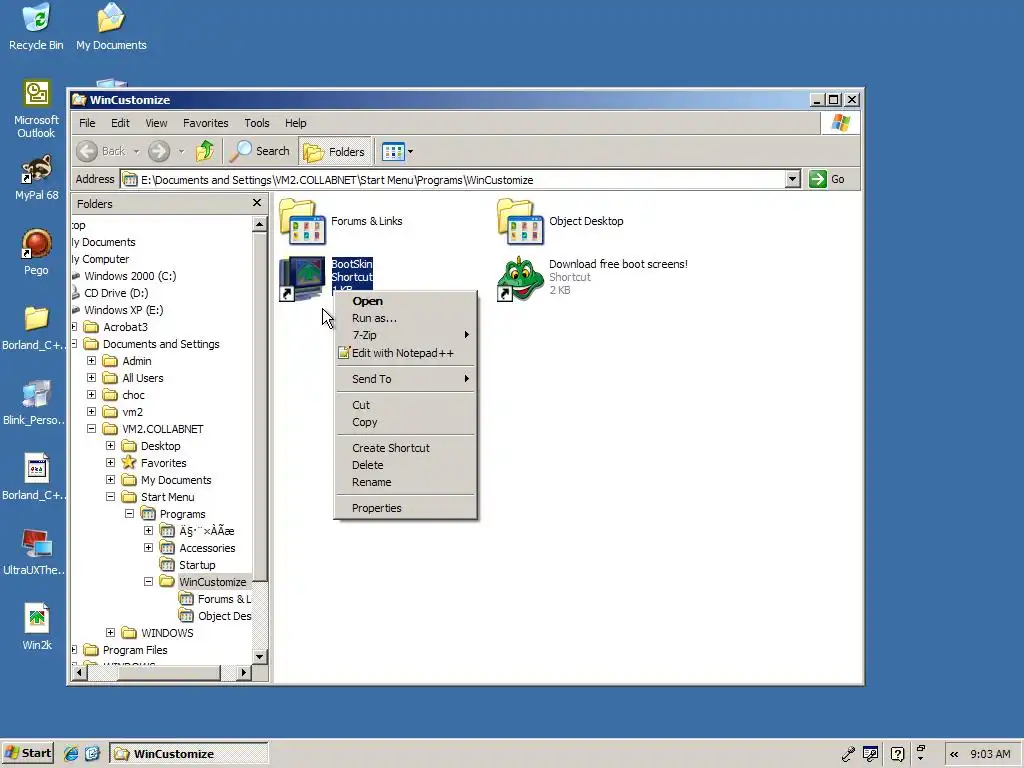
Task: Click folder tree scroll down arrow
Action: (259, 657)
